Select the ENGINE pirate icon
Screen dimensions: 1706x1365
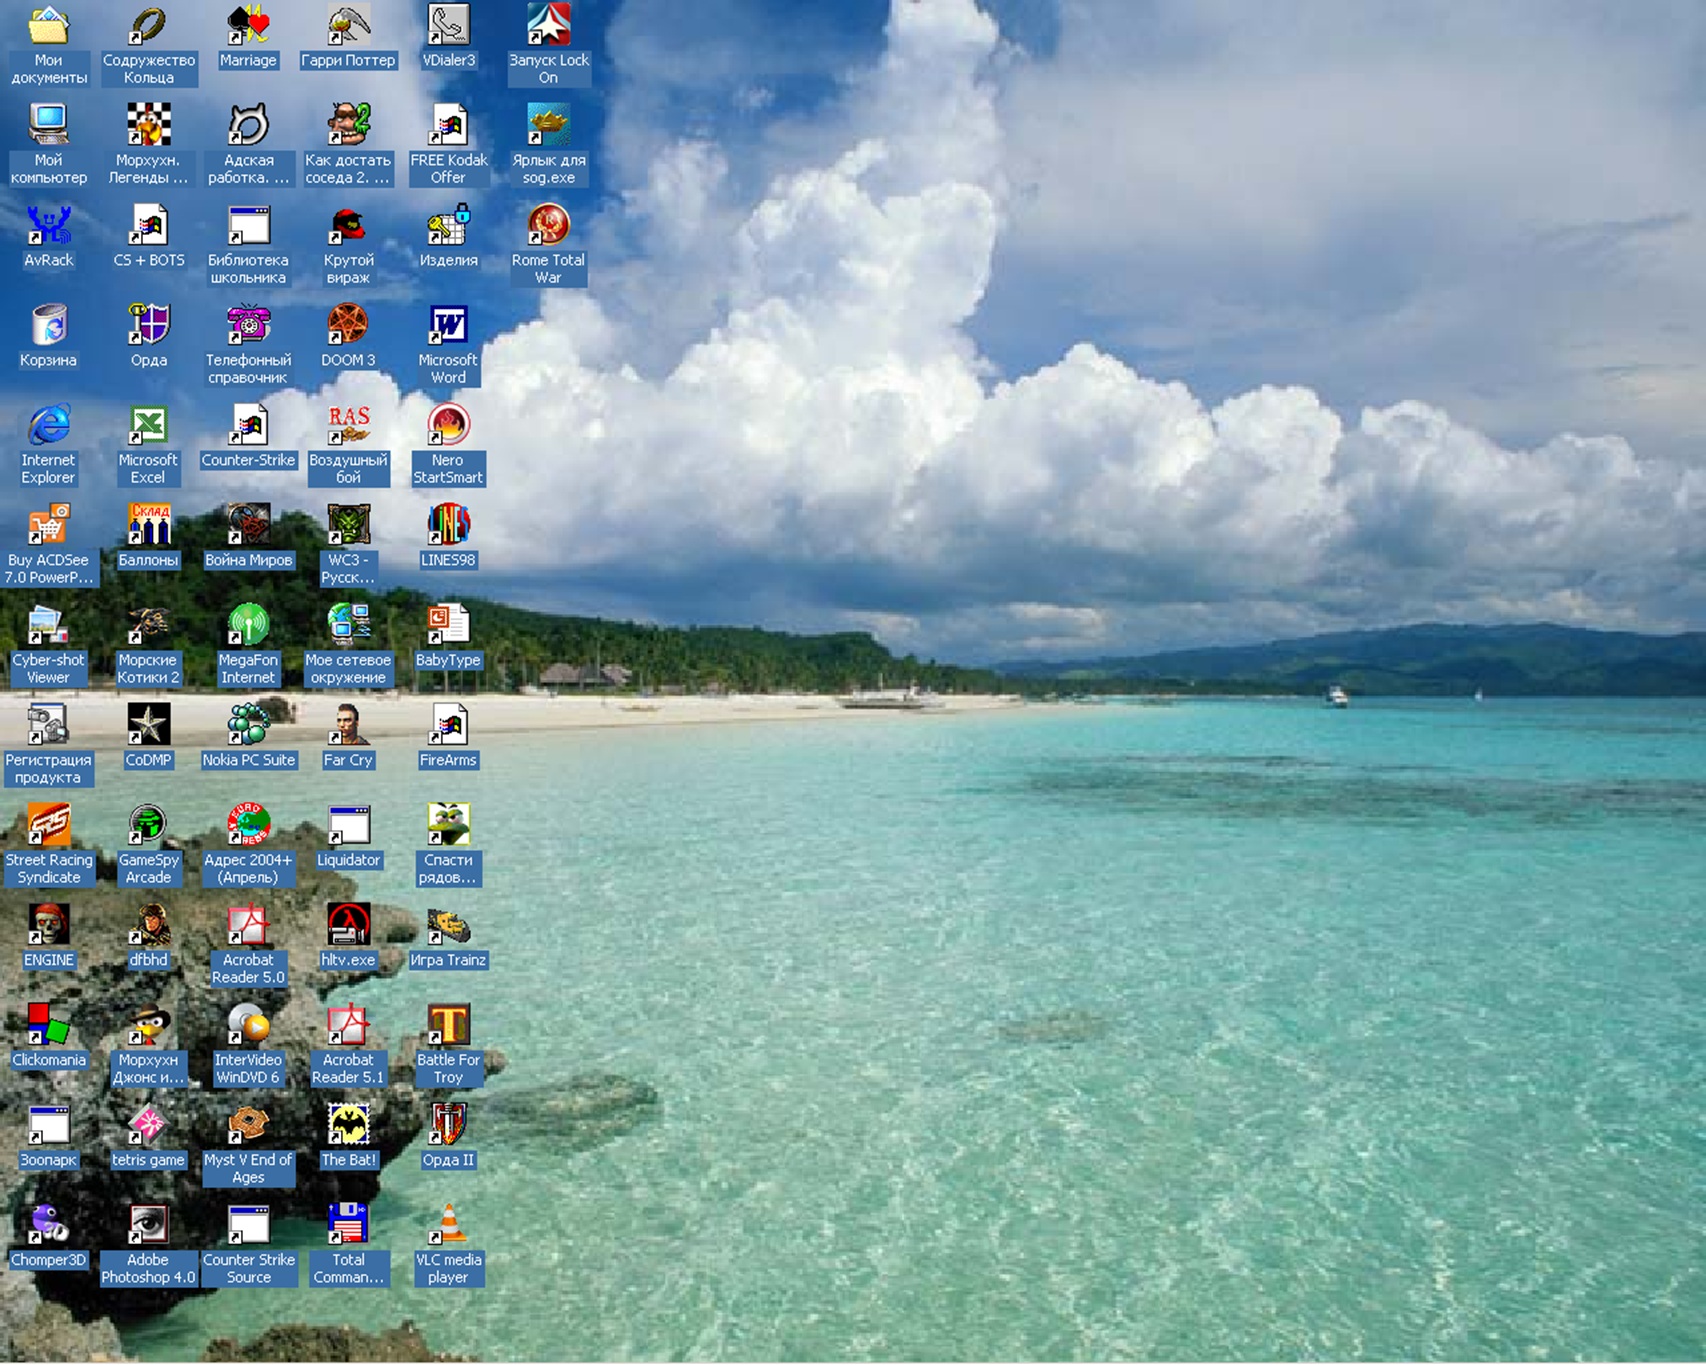click(x=48, y=925)
